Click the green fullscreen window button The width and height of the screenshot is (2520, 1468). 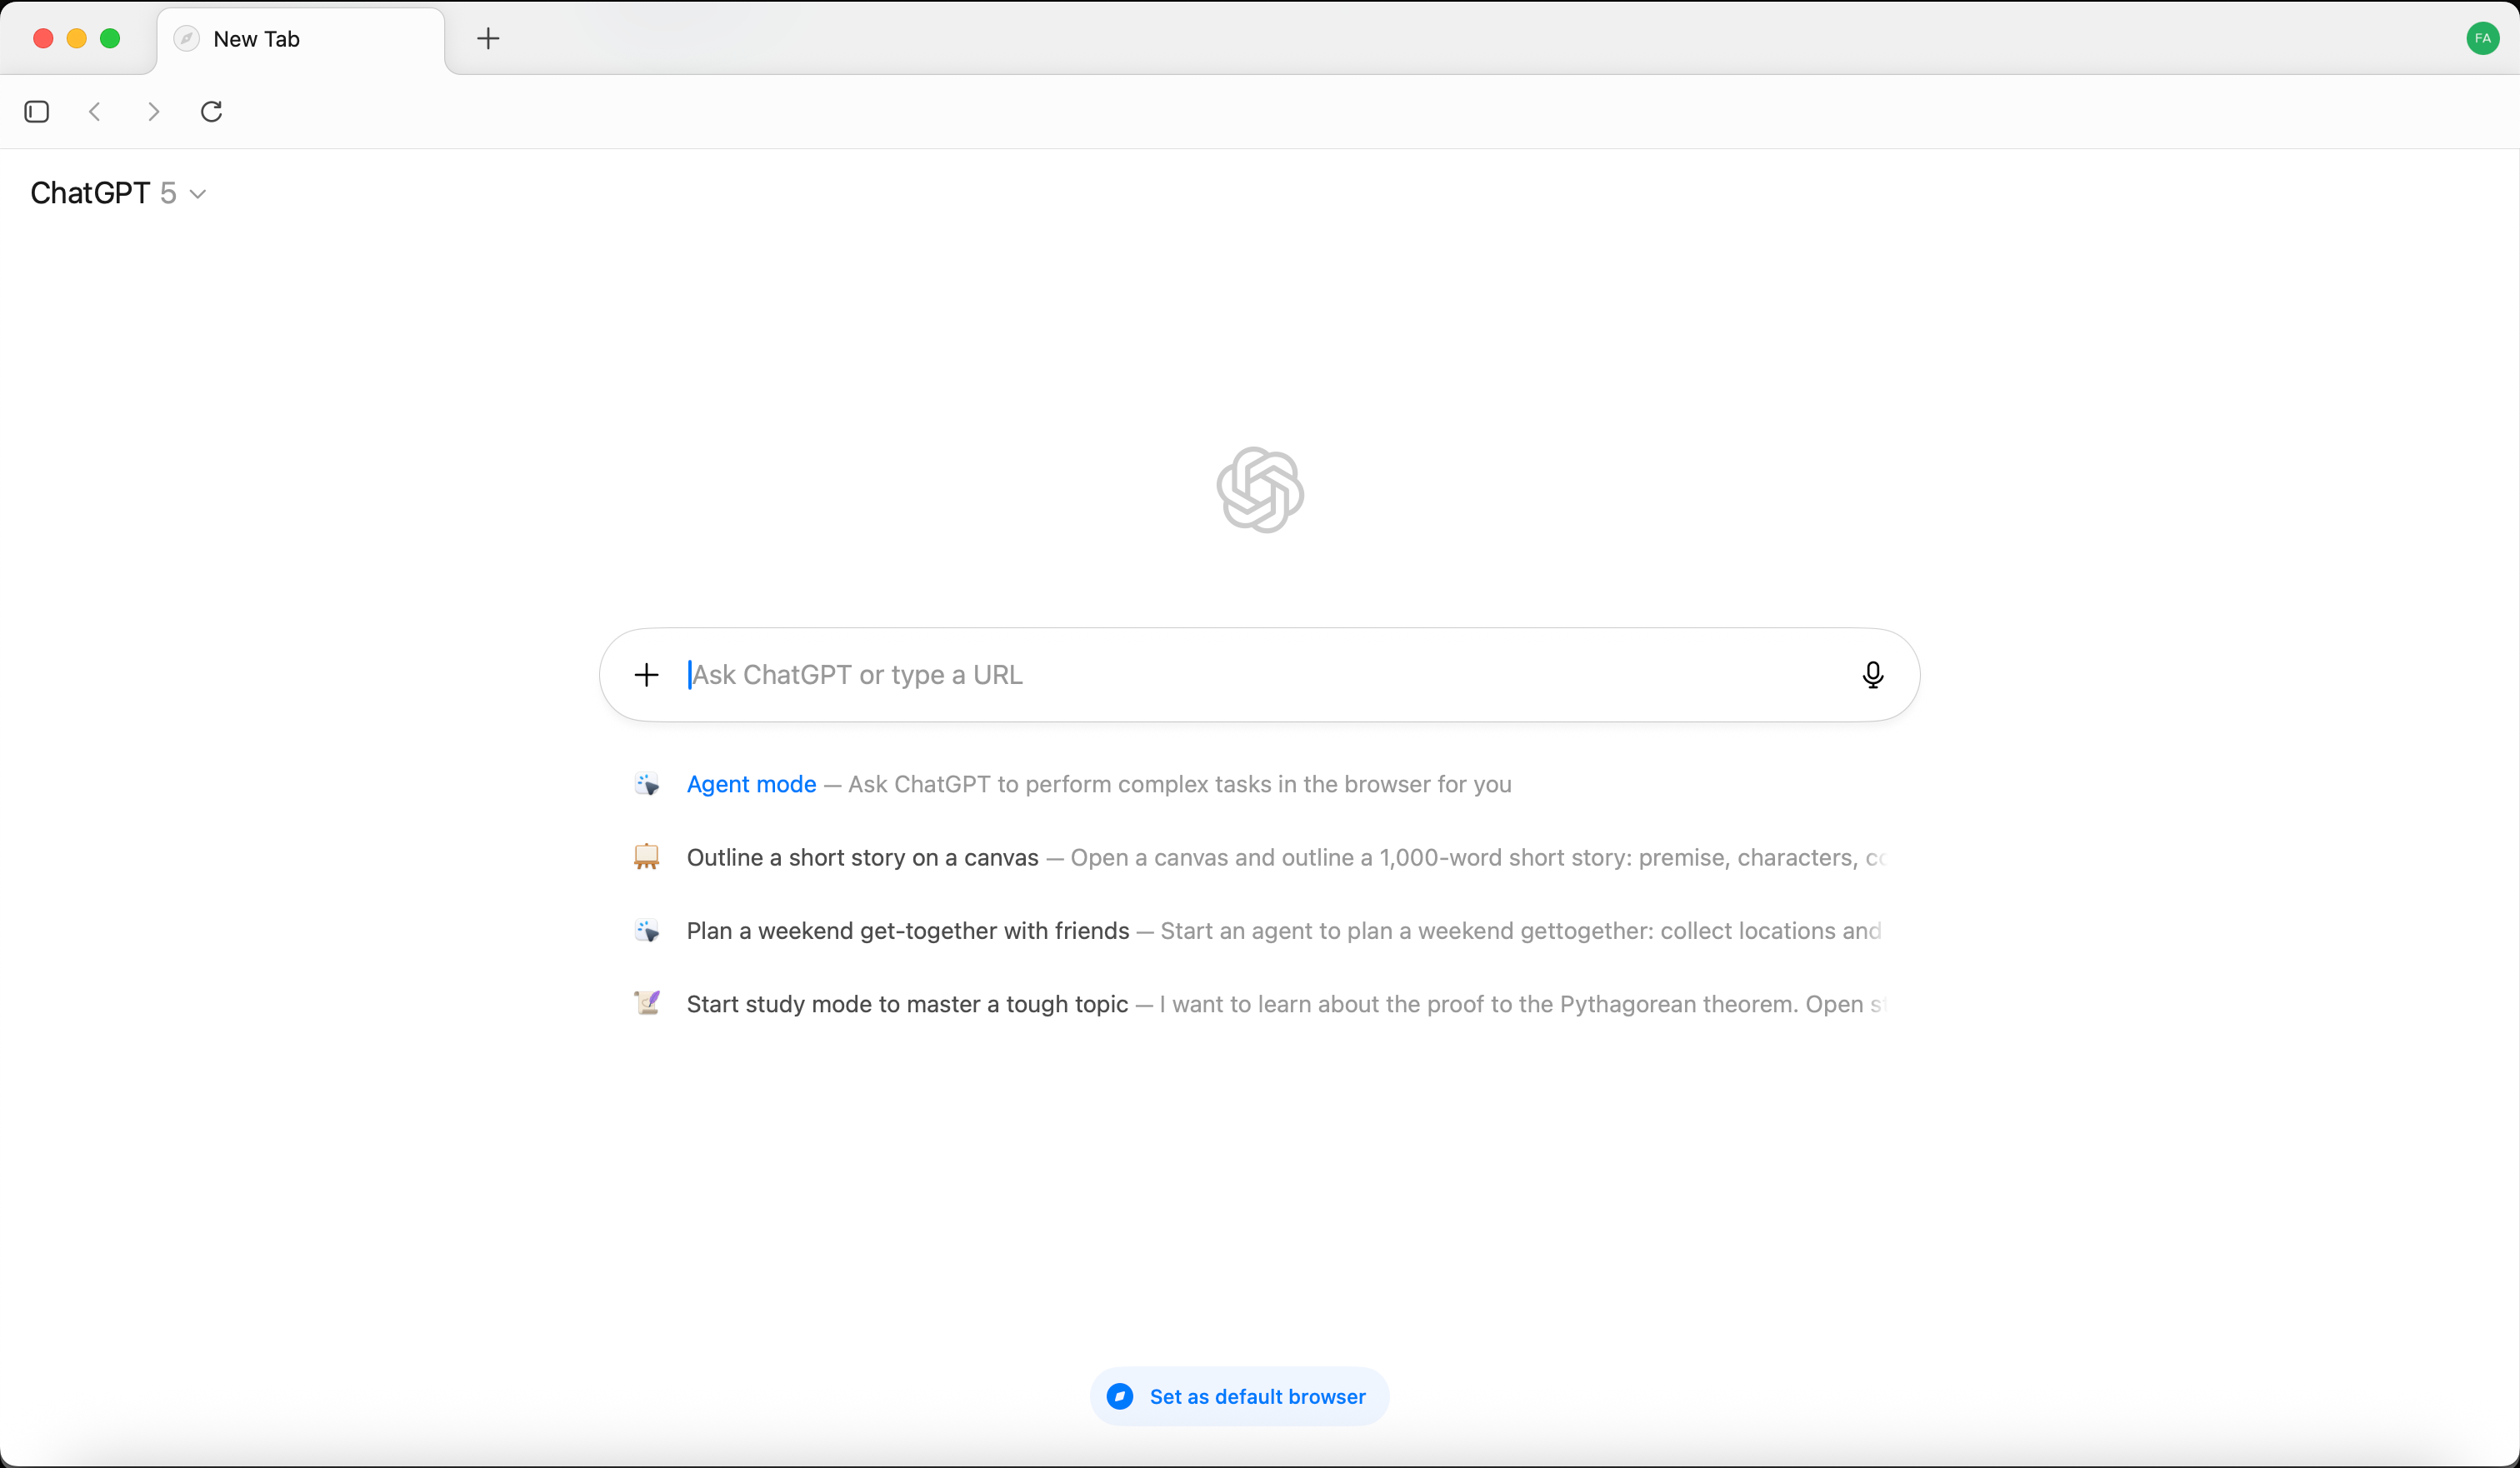tap(110, 39)
